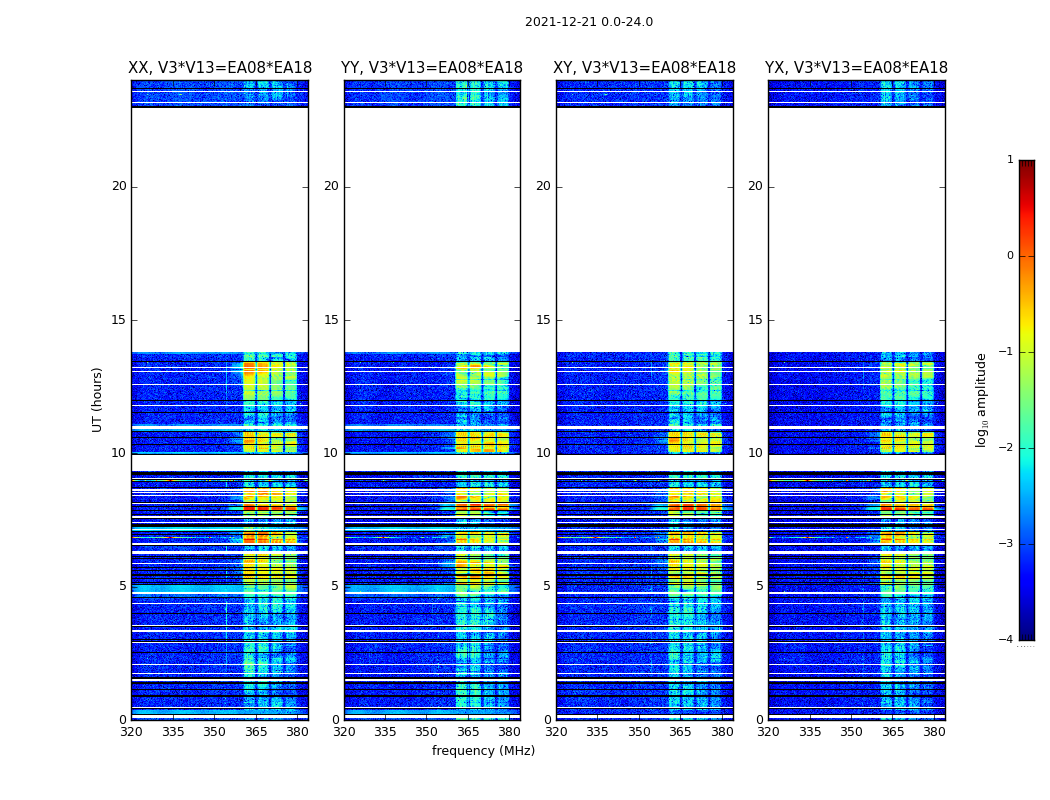Click the 380 tick label under YX panel
The width and height of the screenshot is (1050, 800).
(934, 732)
